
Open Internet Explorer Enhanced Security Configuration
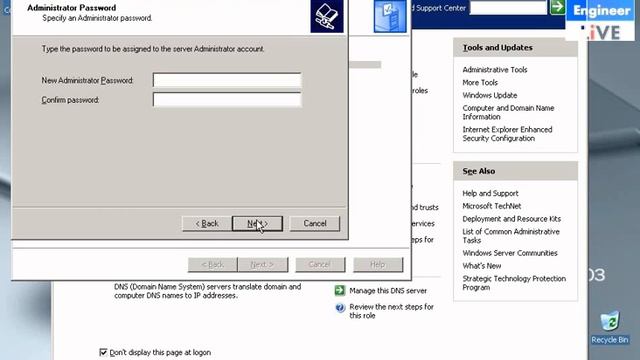pyautogui.click(x=507, y=134)
